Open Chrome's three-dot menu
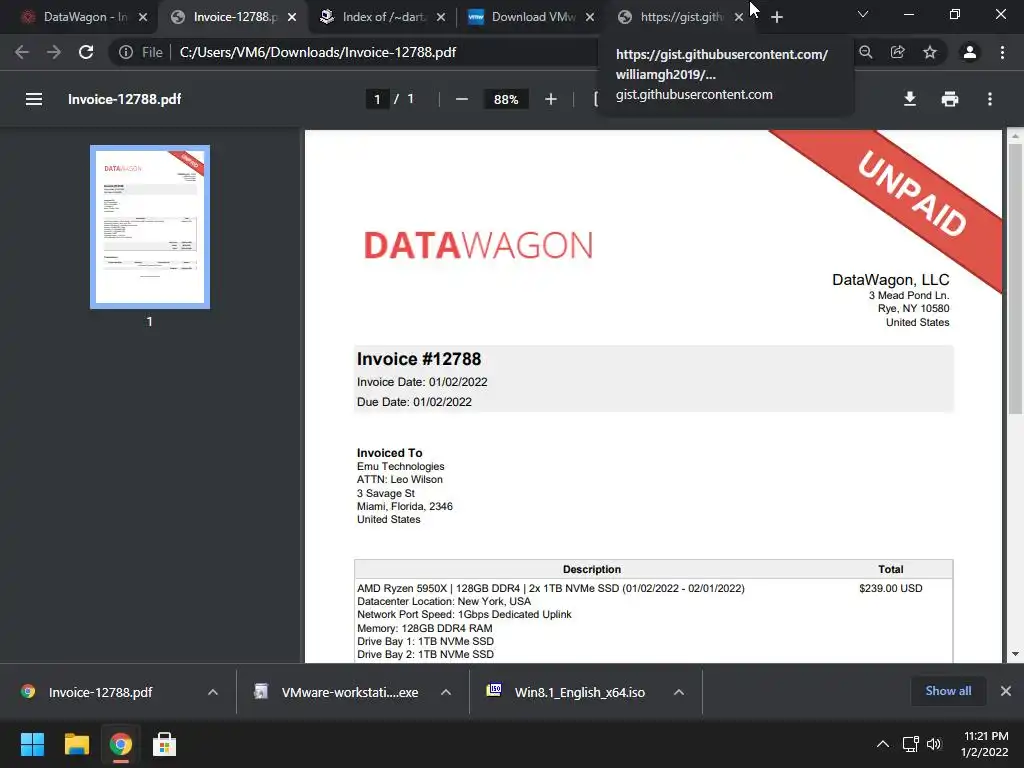The width and height of the screenshot is (1024, 768). click(x=1002, y=52)
